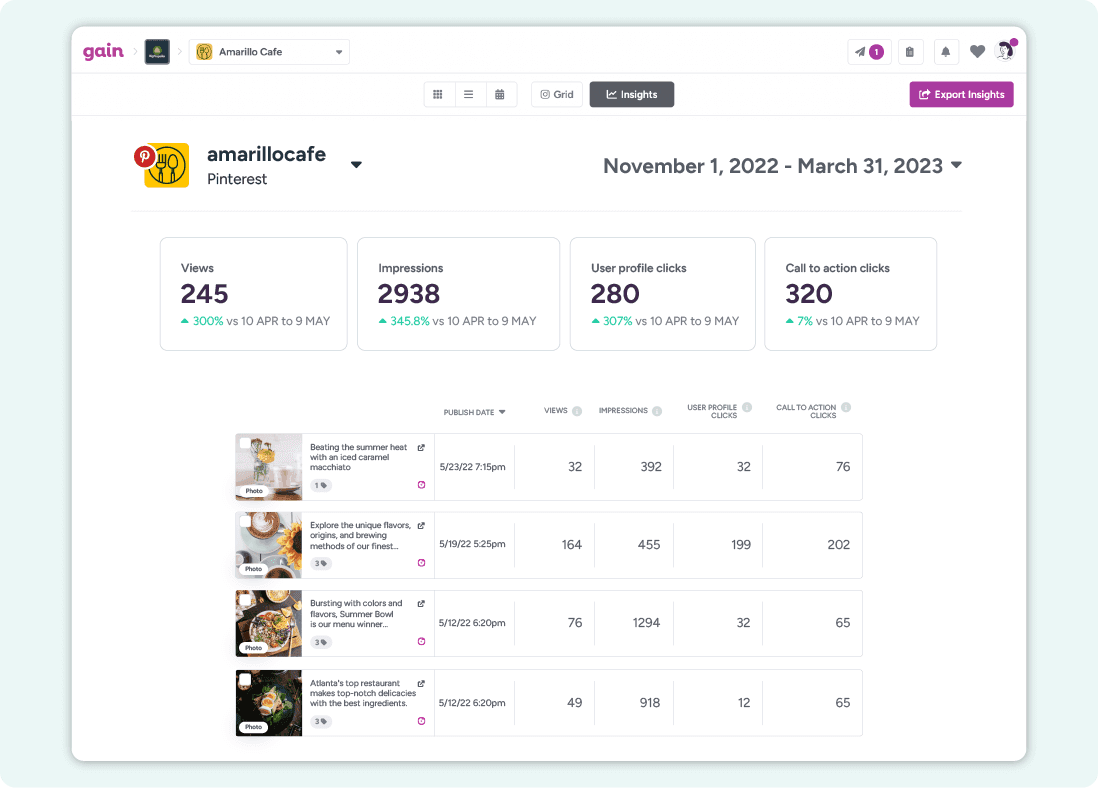Click the Pinterest badge on the amarillocafe avatar
This screenshot has width=1098, height=788.
point(143,157)
